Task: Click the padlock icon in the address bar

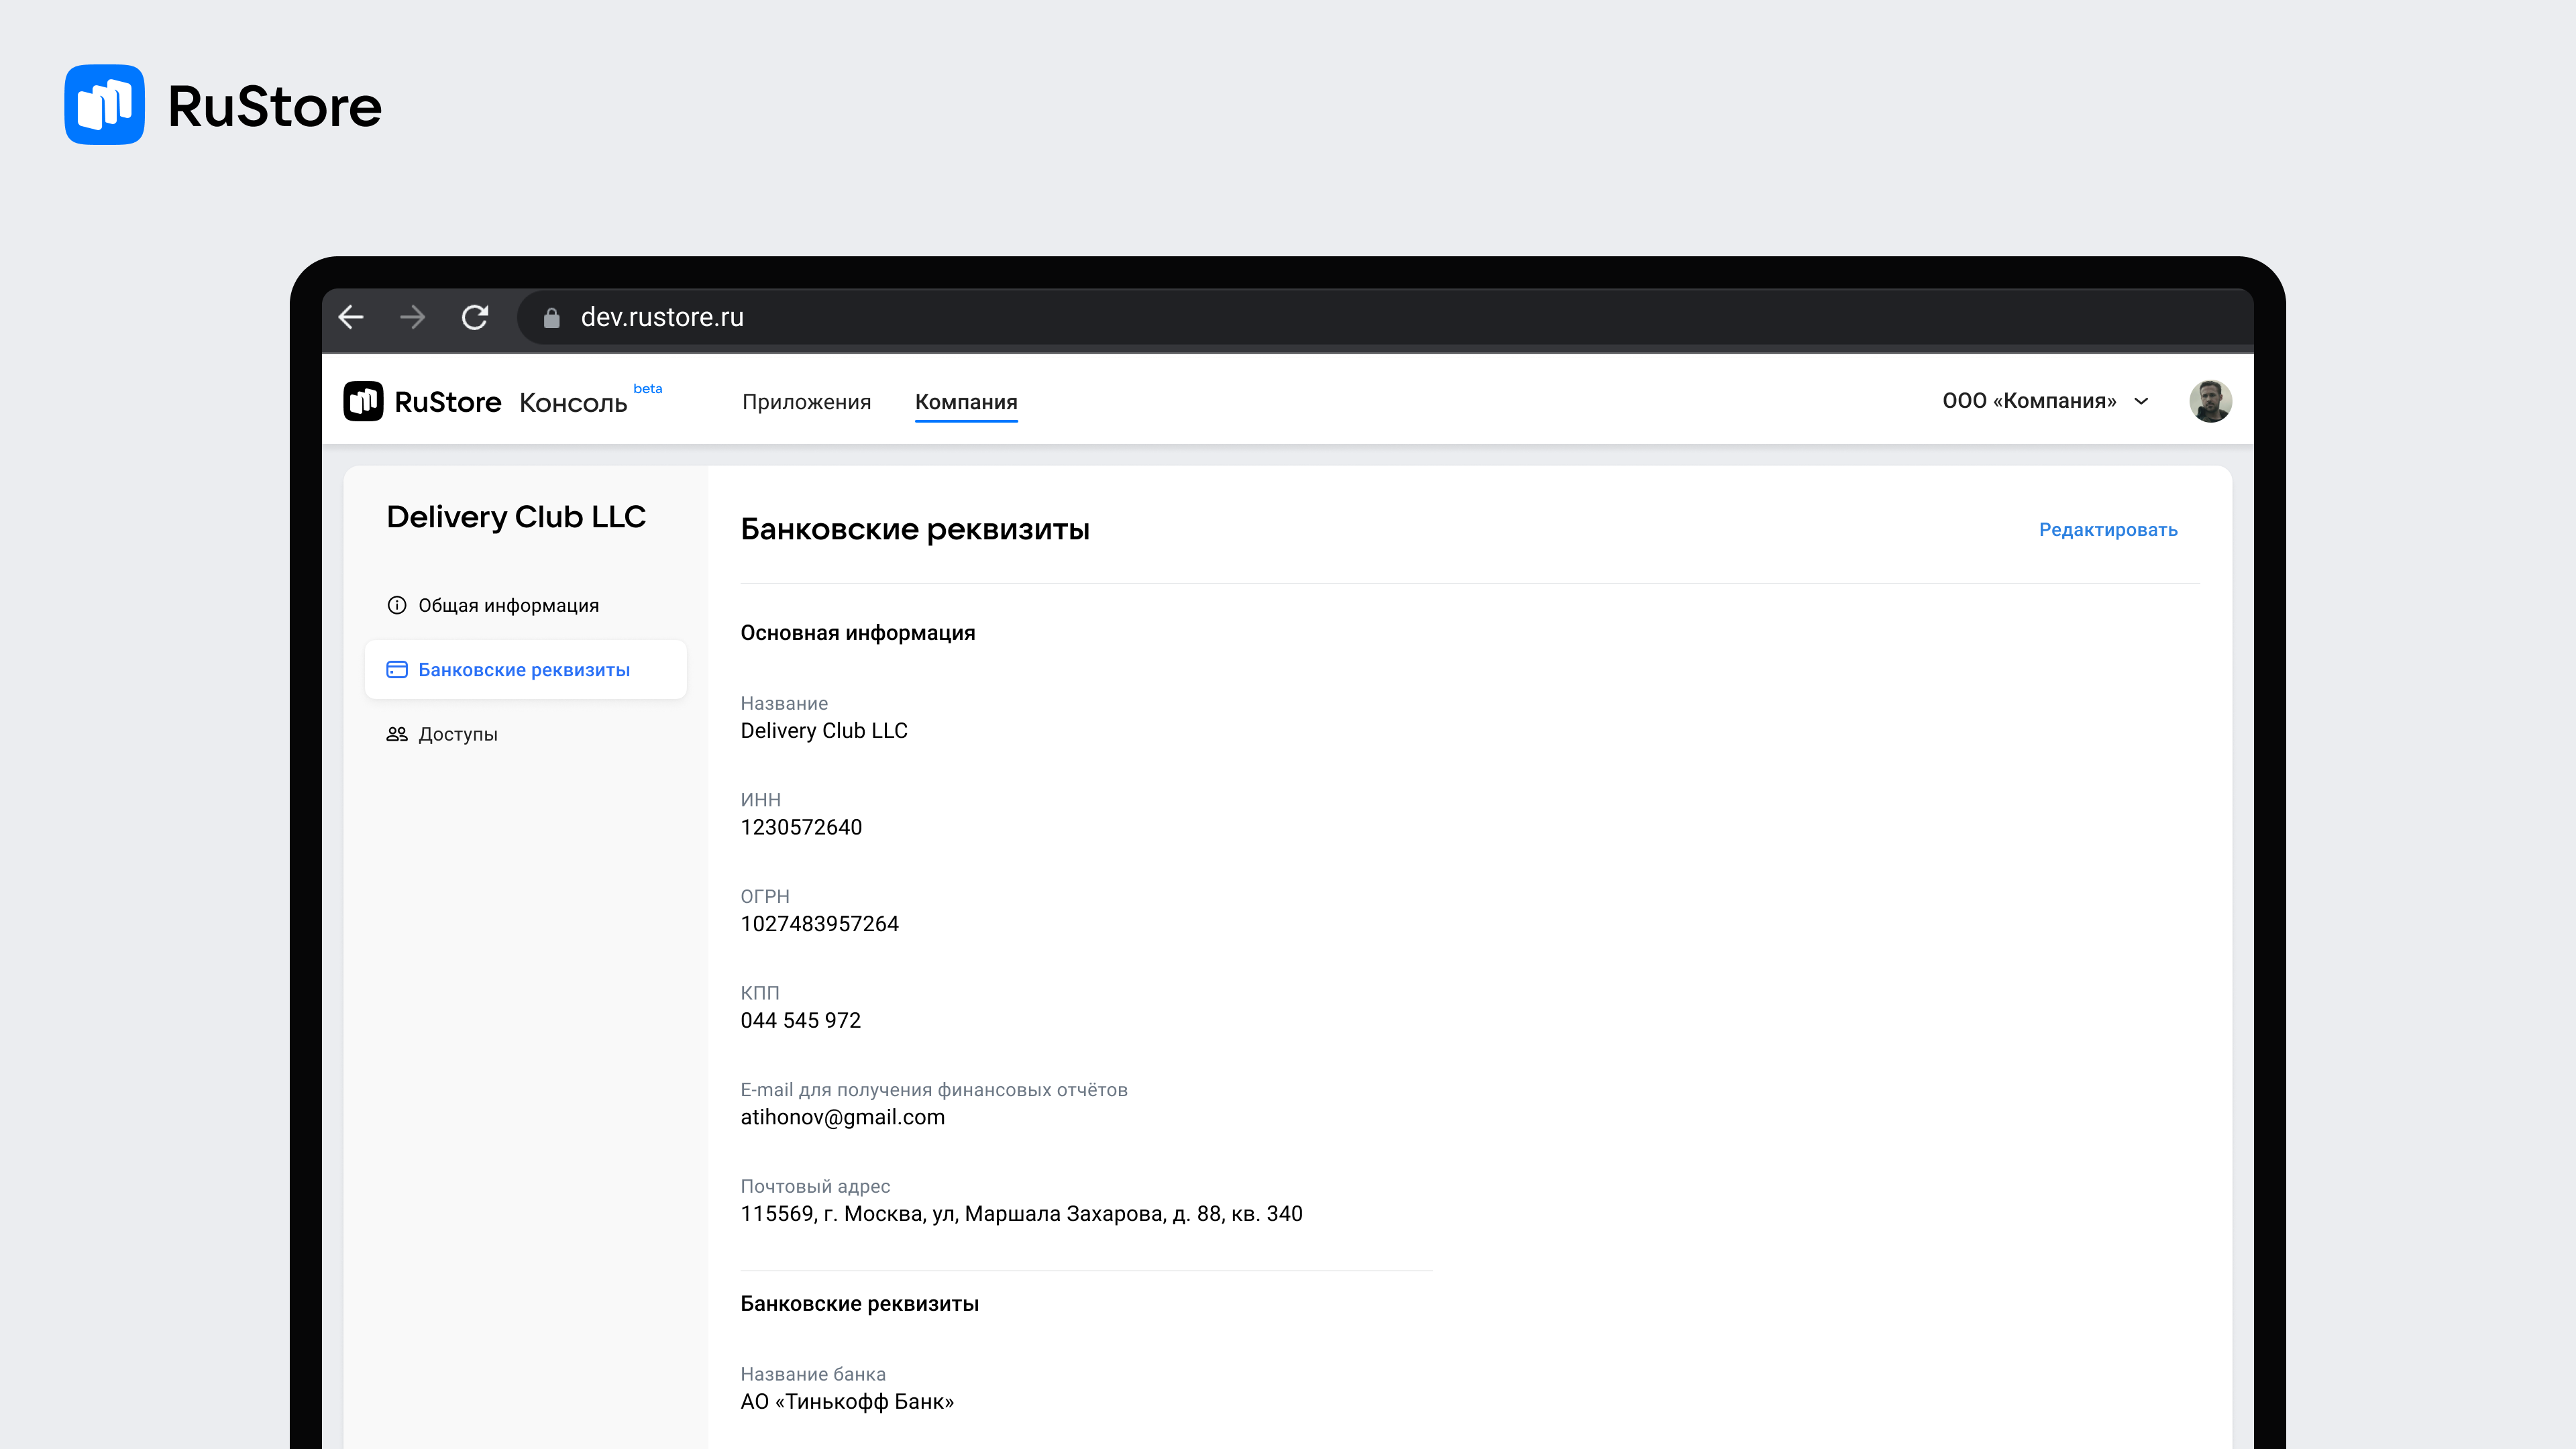Action: [551, 318]
